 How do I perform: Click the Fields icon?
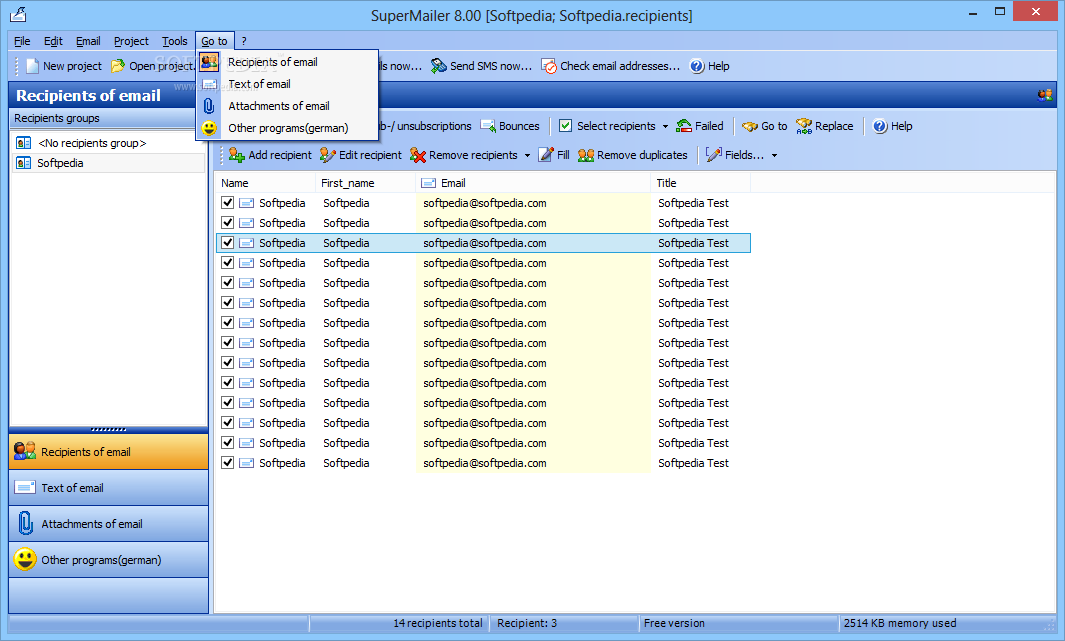pyautogui.click(x=714, y=155)
